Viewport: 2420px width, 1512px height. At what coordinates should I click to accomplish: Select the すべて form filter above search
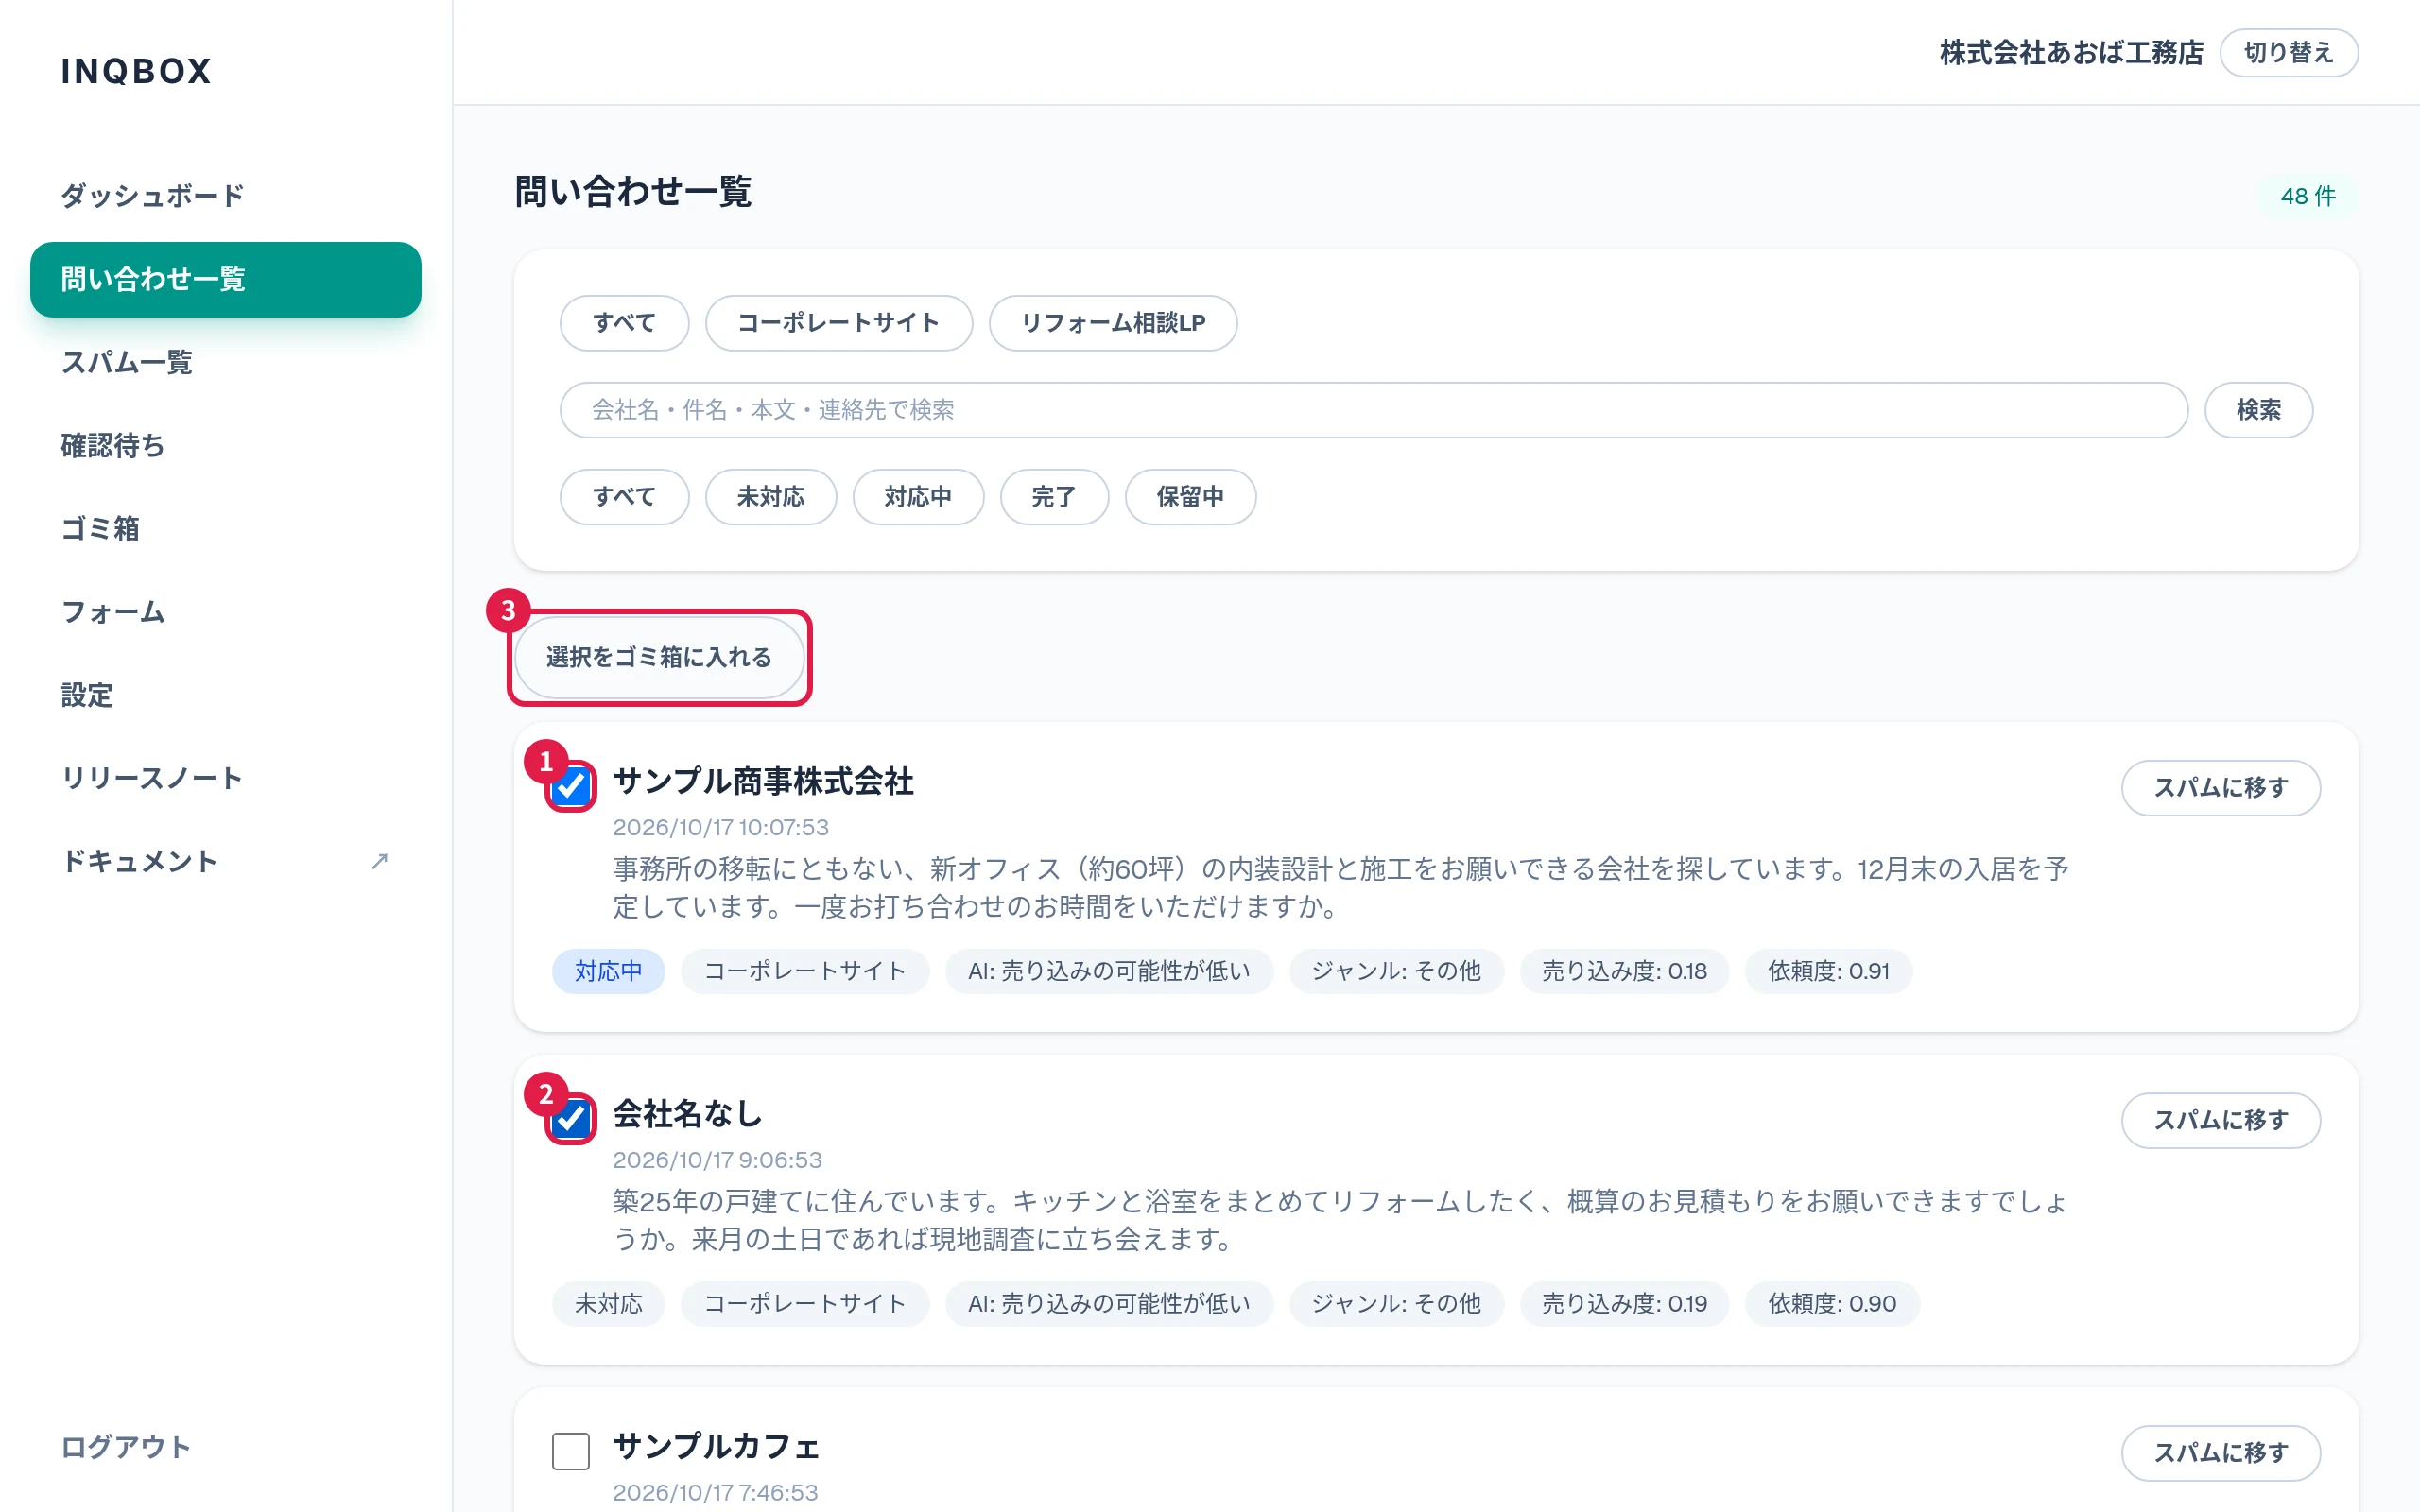(624, 323)
